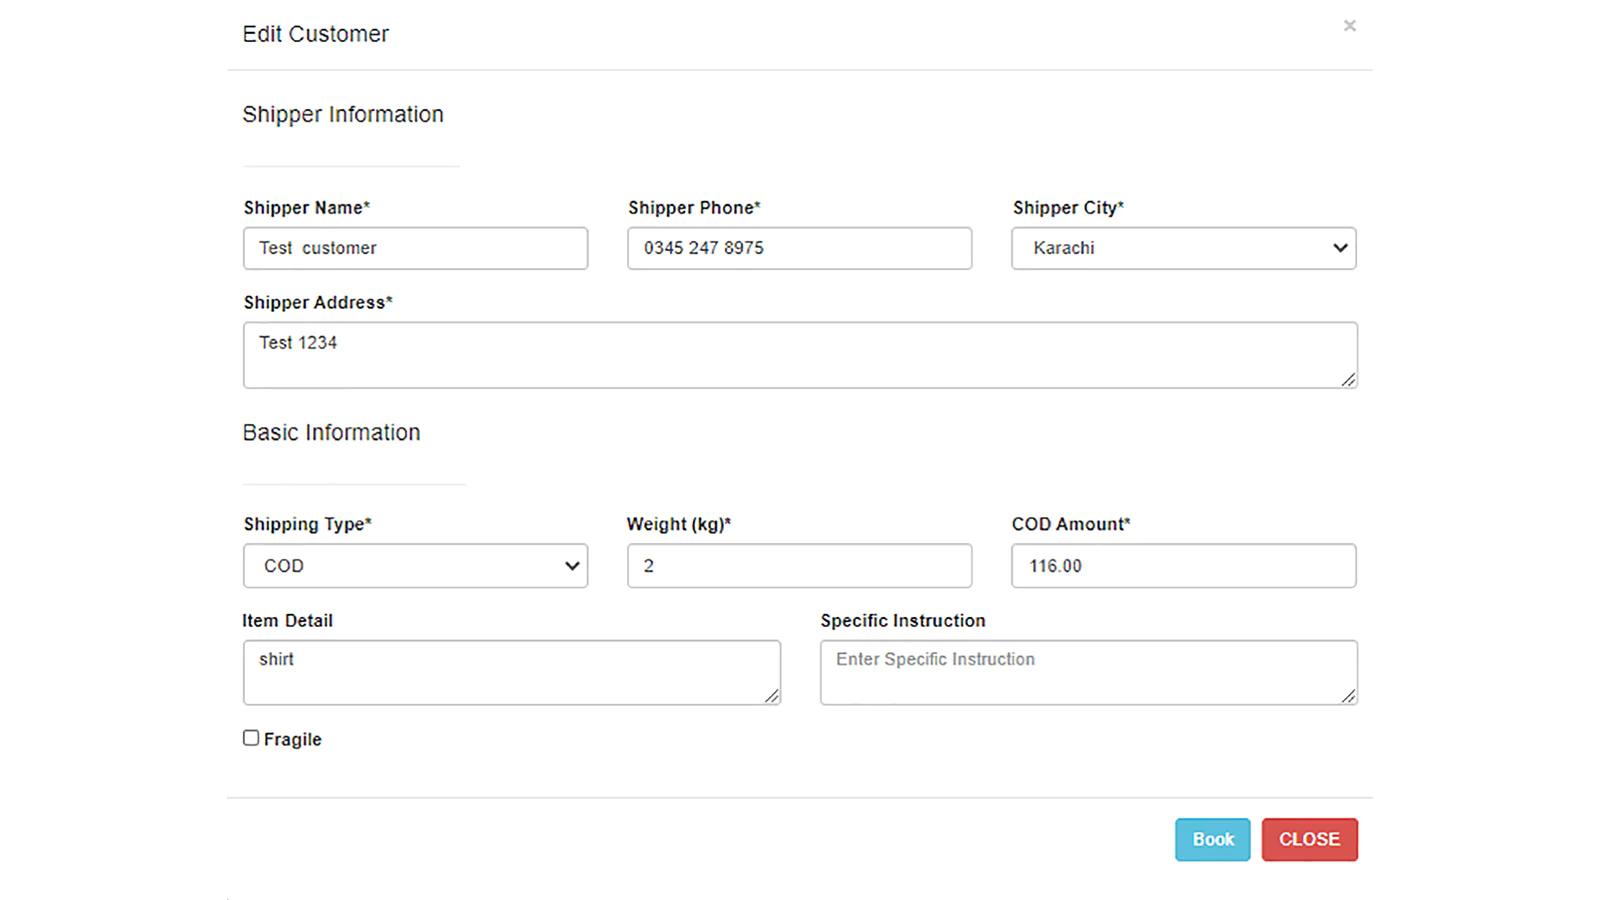This screenshot has width=1600, height=900.
Task: Click the Edit Customer dialog title
Action: click(x=315, y=34)
